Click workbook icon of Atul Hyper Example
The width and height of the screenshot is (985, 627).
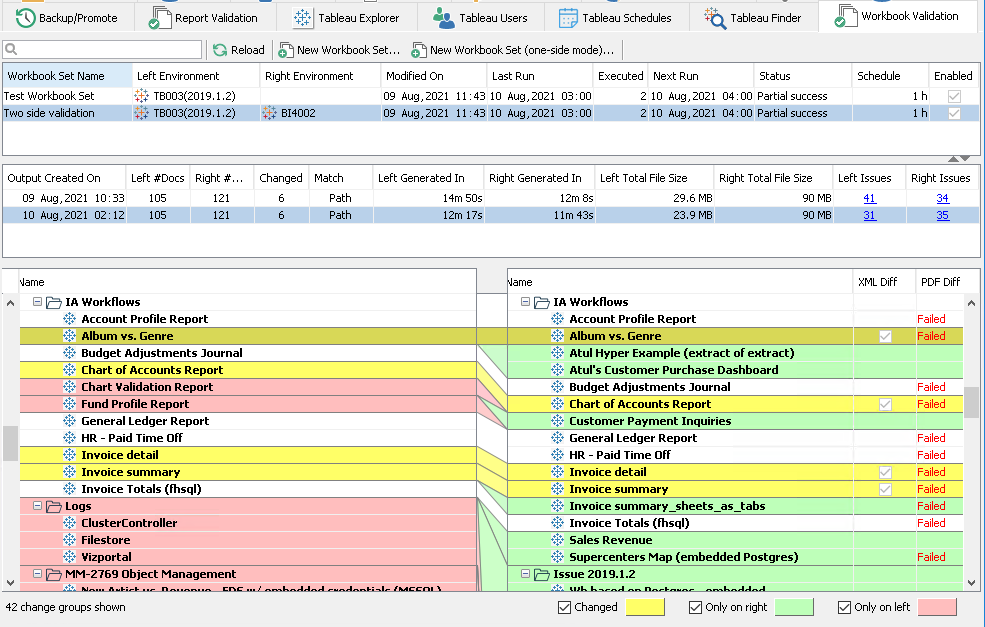558,352
